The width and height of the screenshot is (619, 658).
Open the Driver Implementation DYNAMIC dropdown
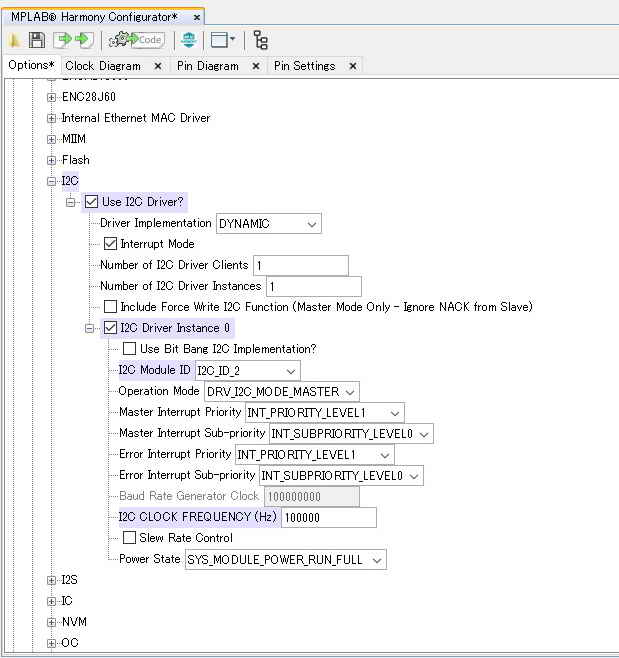(269, 224)
